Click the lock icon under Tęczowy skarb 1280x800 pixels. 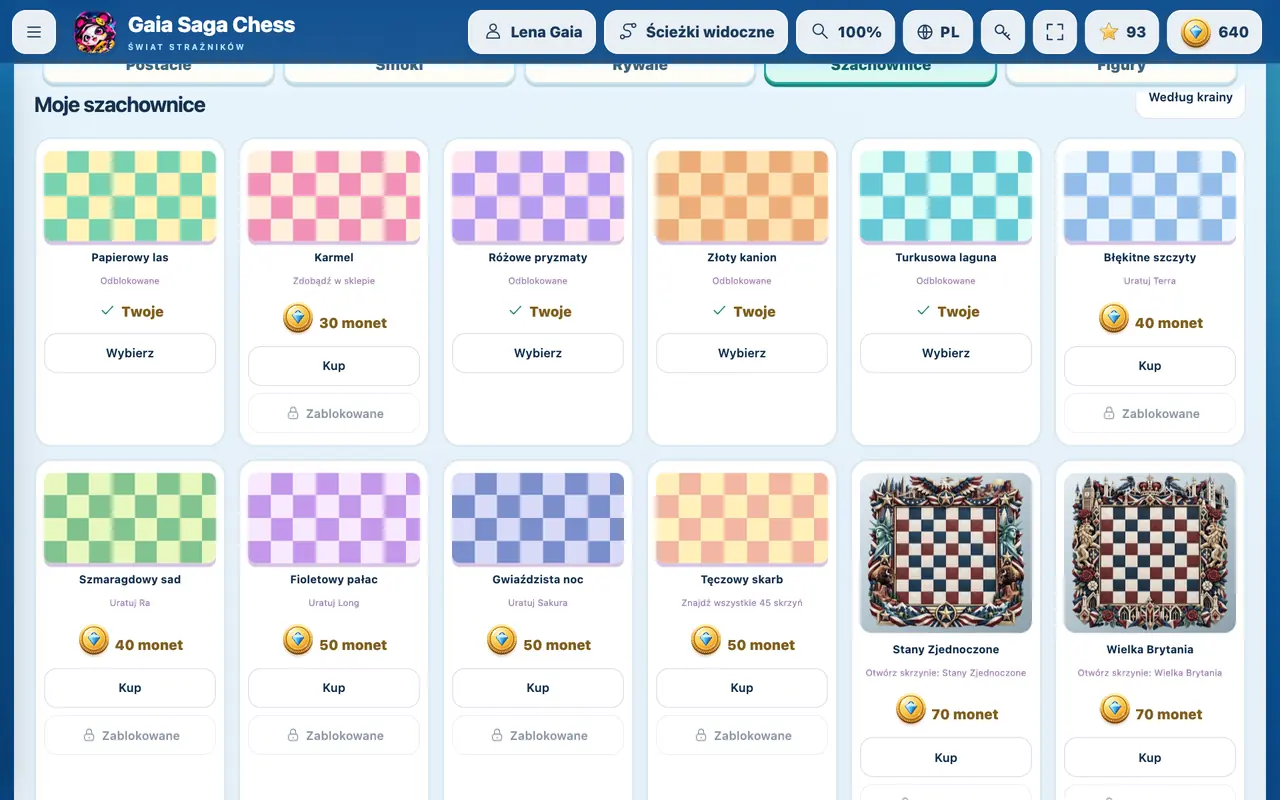click(701, 735)
